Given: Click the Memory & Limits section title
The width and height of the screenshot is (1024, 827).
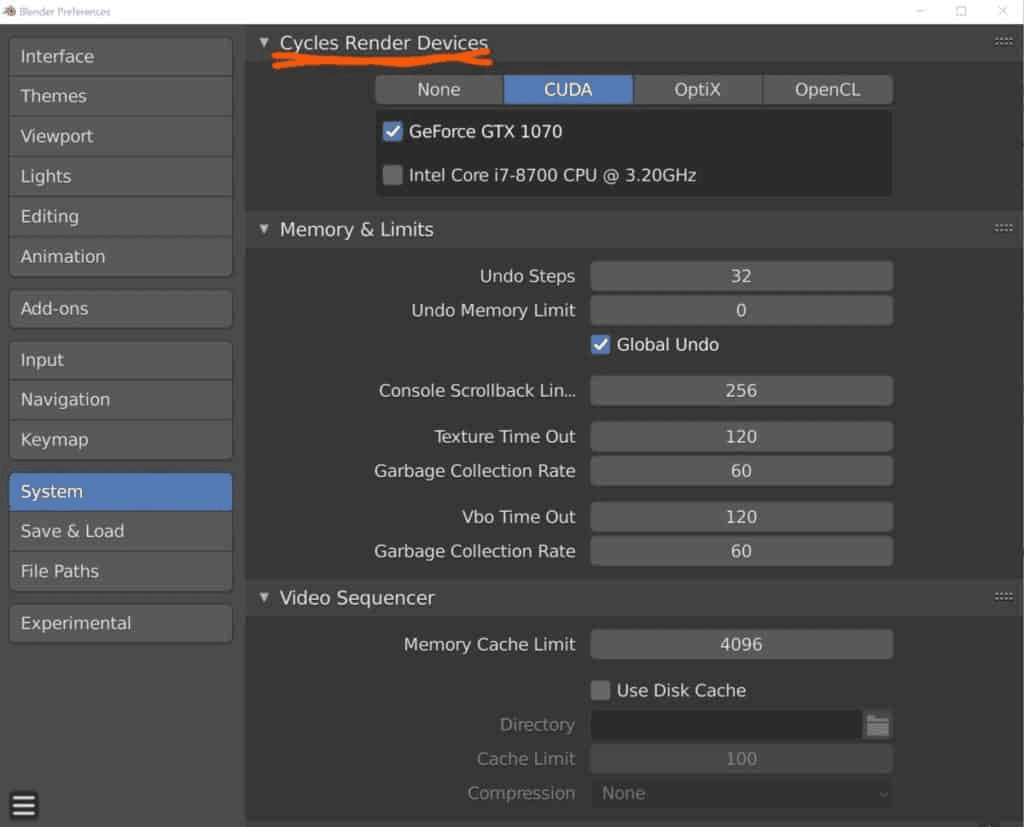Looking at the screenshot, I should tap(357, 230).
